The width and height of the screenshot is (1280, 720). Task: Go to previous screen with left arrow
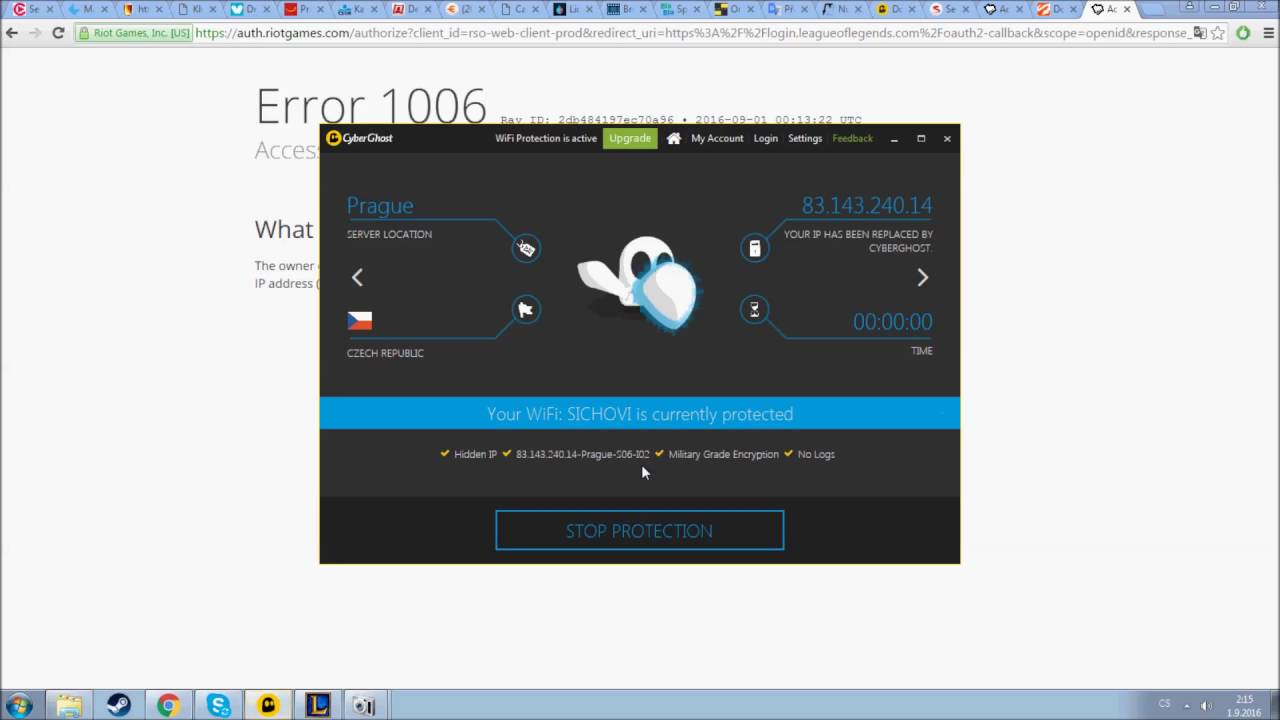tap(357, 277)
